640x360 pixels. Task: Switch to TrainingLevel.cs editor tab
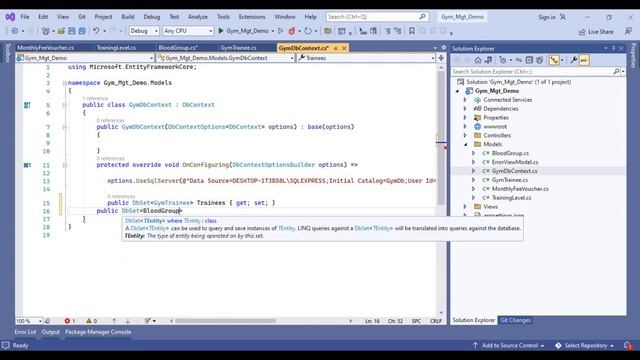(x=116, y=48)
